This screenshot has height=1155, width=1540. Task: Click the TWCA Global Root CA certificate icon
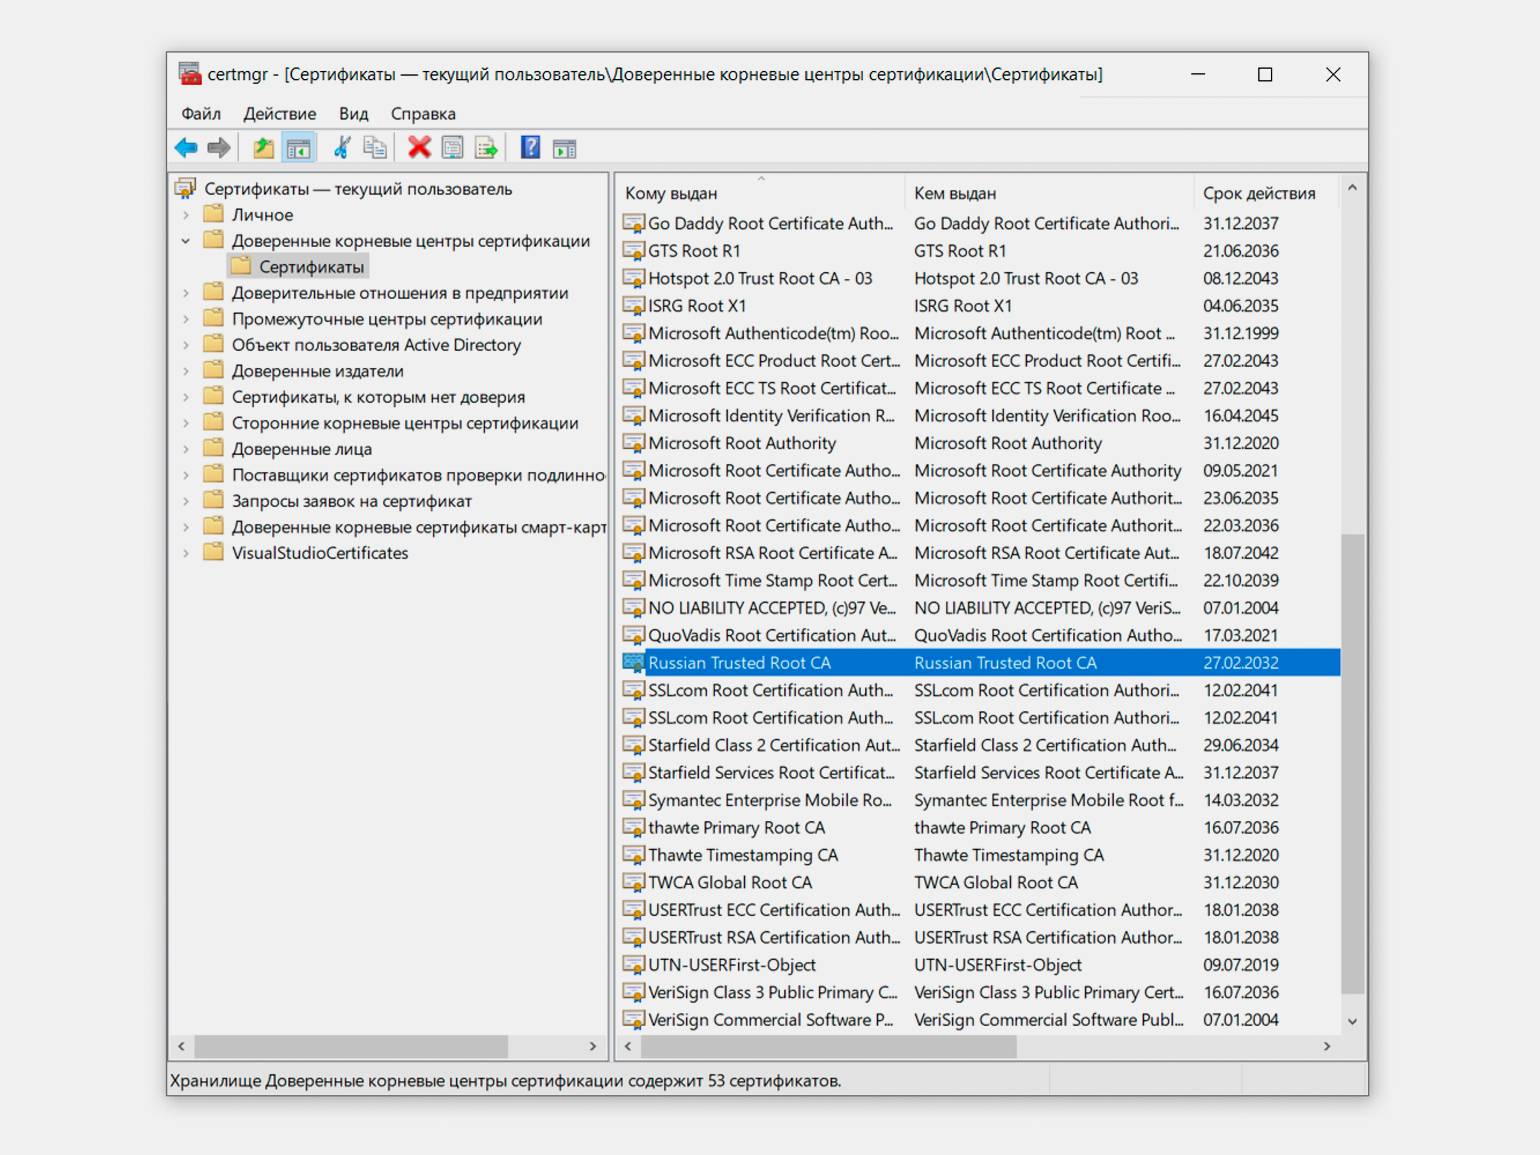(634, 882)
